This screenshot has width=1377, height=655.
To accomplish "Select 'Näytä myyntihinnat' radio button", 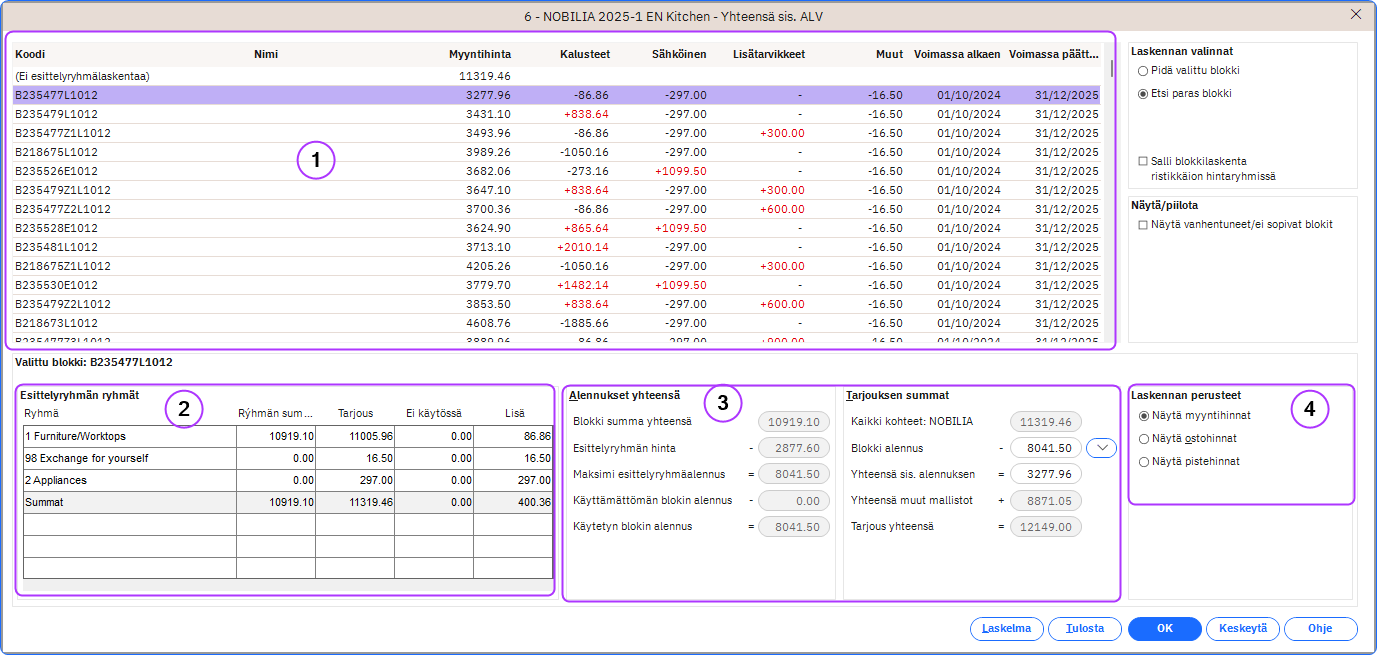I will point(1144,415).
